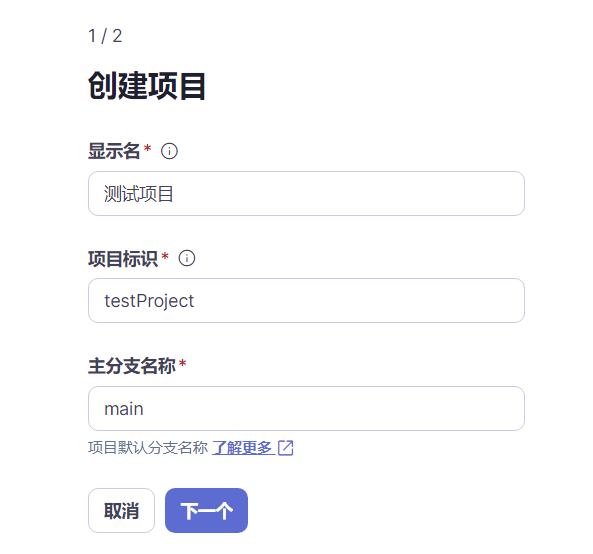593x554 pixels.
Task: Click the 取消 button
Action: point(121,511)
